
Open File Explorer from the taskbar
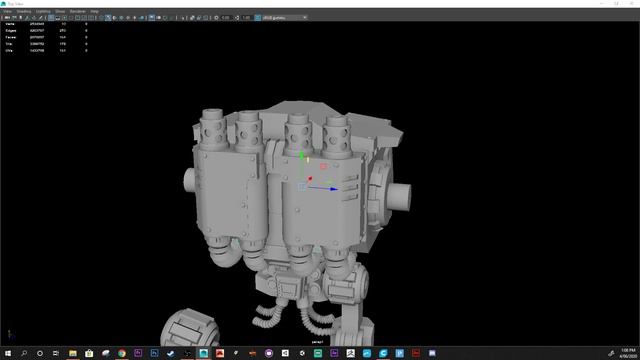(73, 353)
